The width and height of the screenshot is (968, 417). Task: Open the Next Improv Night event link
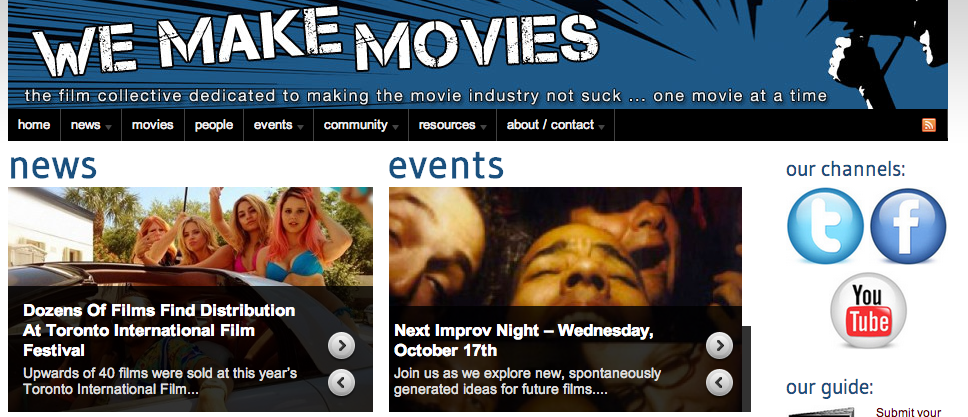tap(524, 340)
